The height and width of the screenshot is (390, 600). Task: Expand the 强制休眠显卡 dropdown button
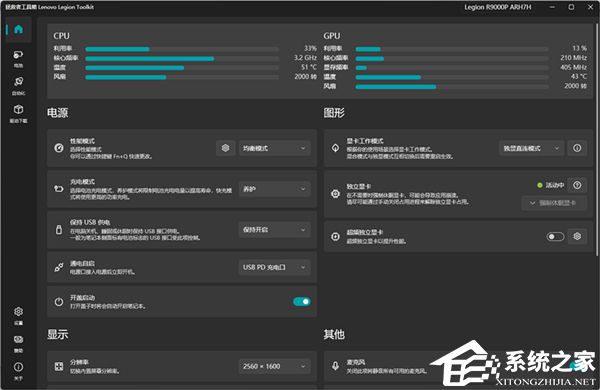[554, 203]
